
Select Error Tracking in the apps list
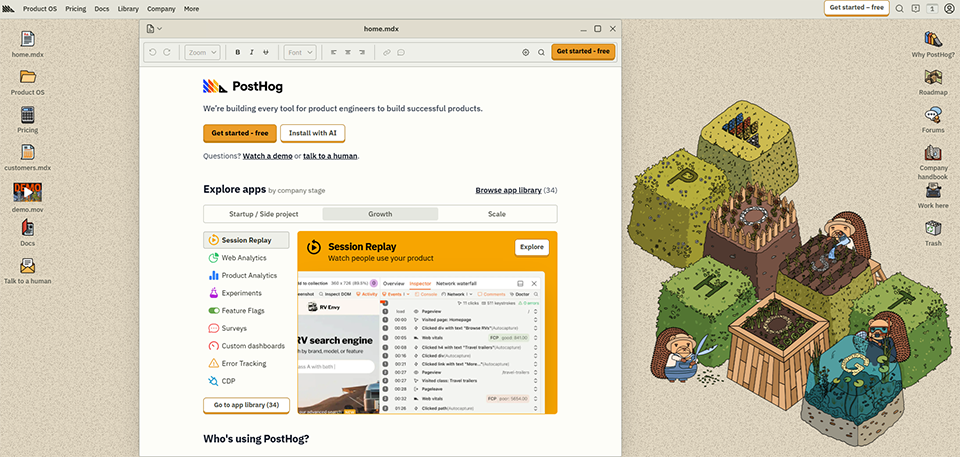(x=246, y=363)
